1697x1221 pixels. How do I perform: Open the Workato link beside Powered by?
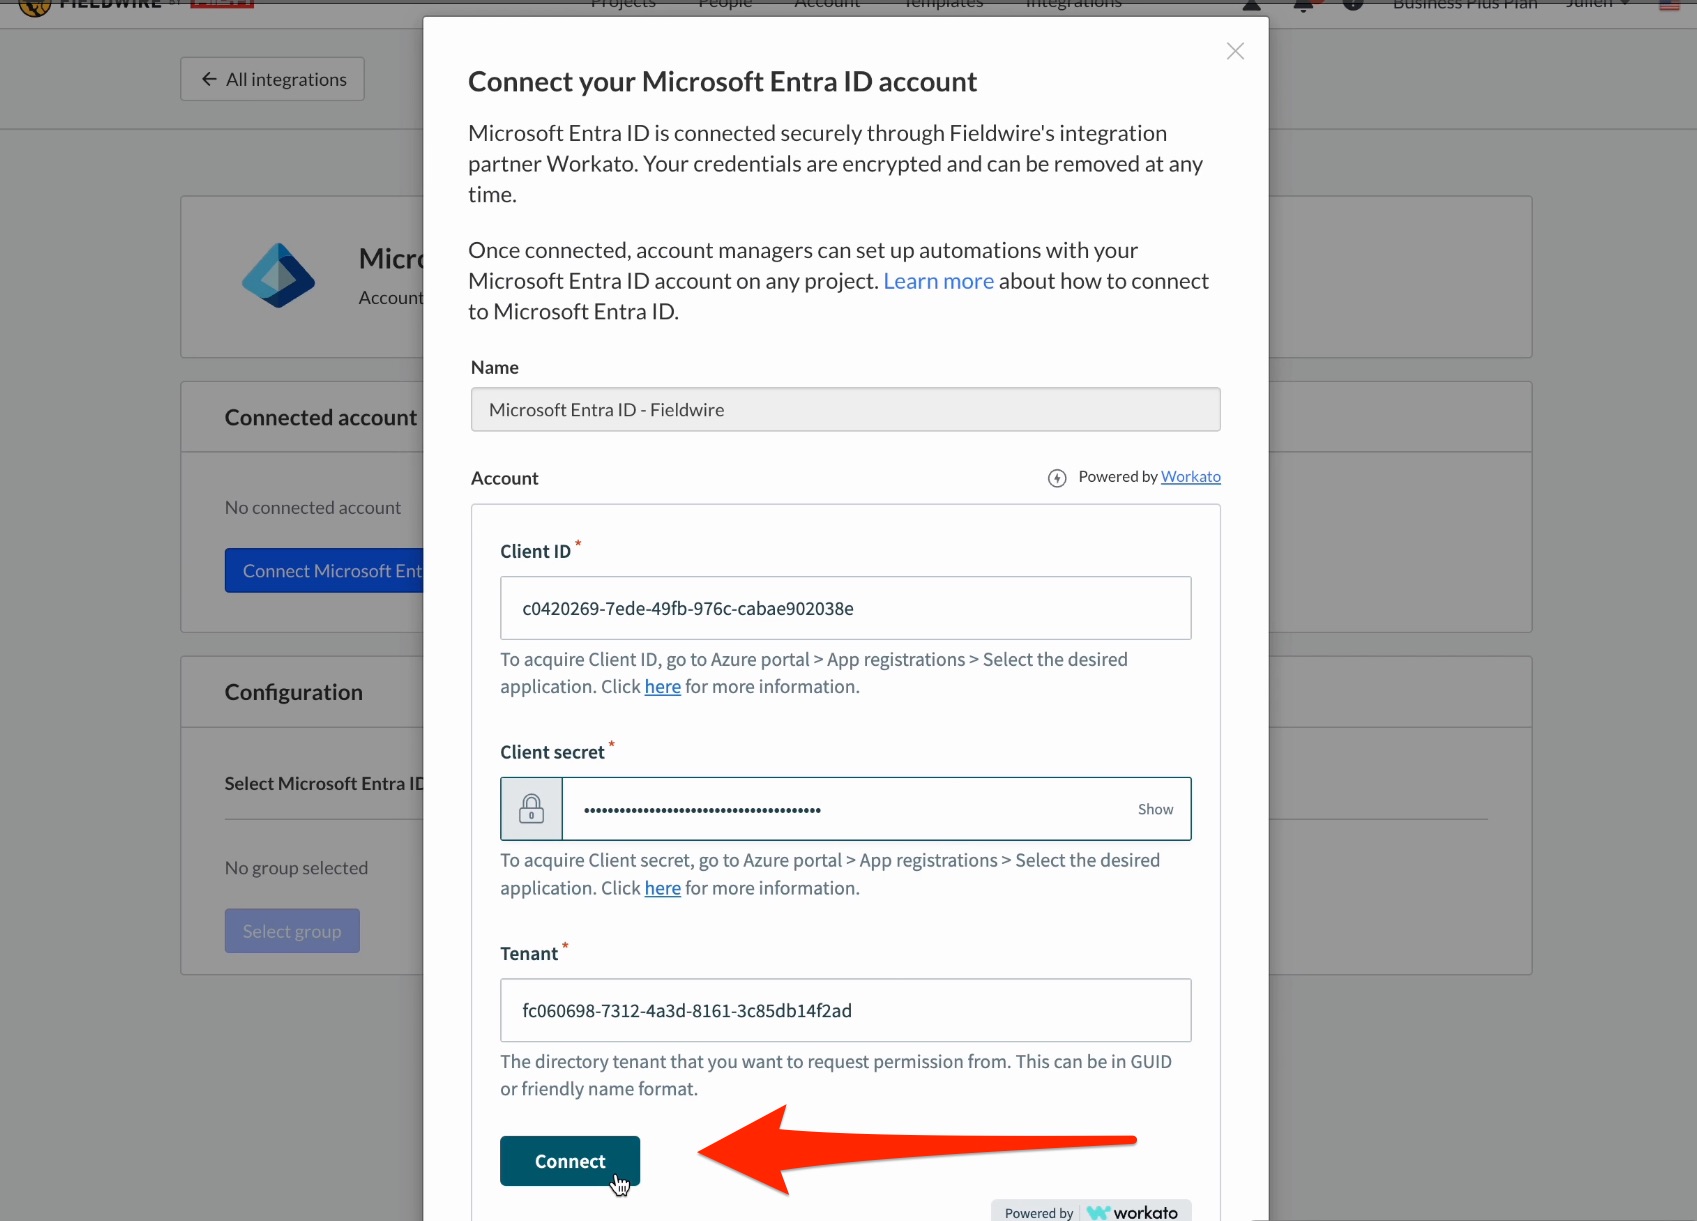[x=1190, y=477]
